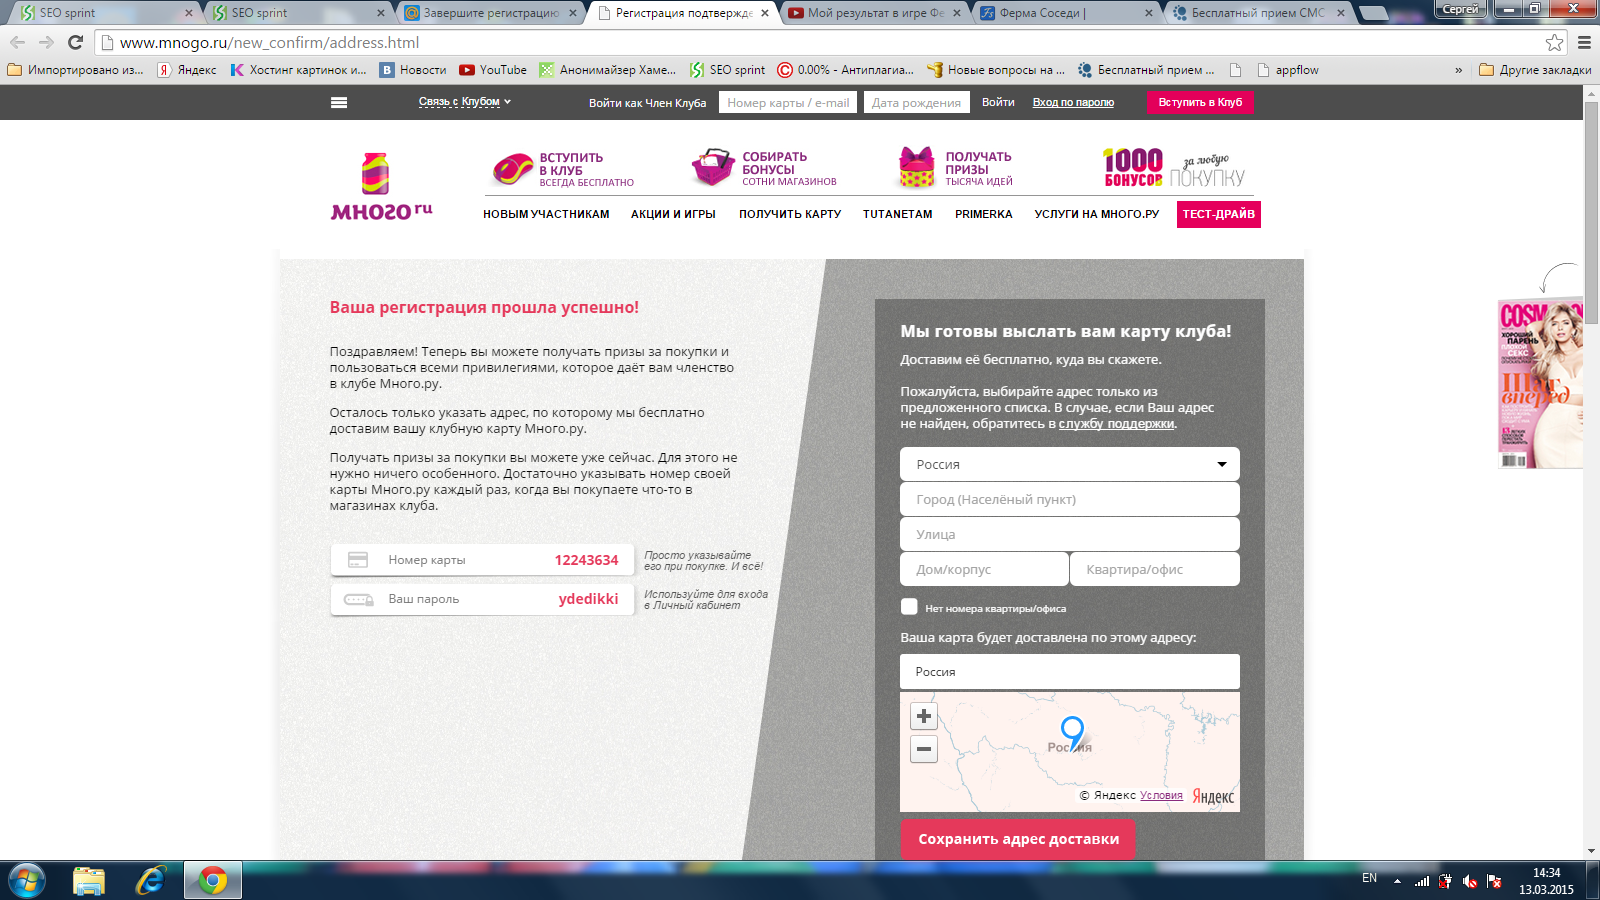The image size is (1600, 900).
Task: Click the Войти button
Action: [998, 102]
